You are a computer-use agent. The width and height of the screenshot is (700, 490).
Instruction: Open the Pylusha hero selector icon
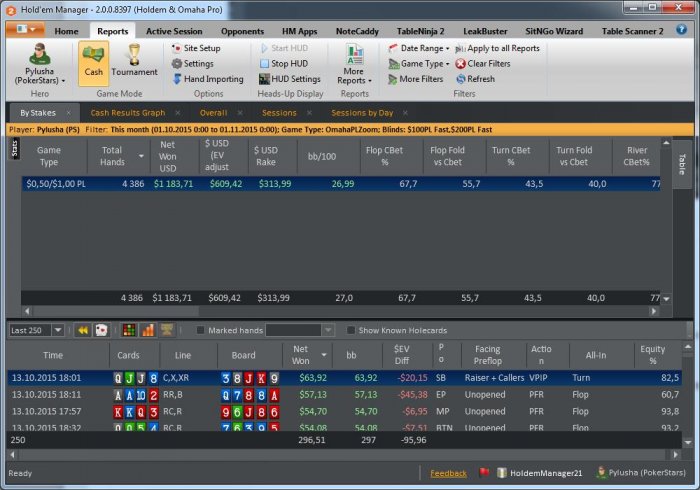[x=39, y=54]
